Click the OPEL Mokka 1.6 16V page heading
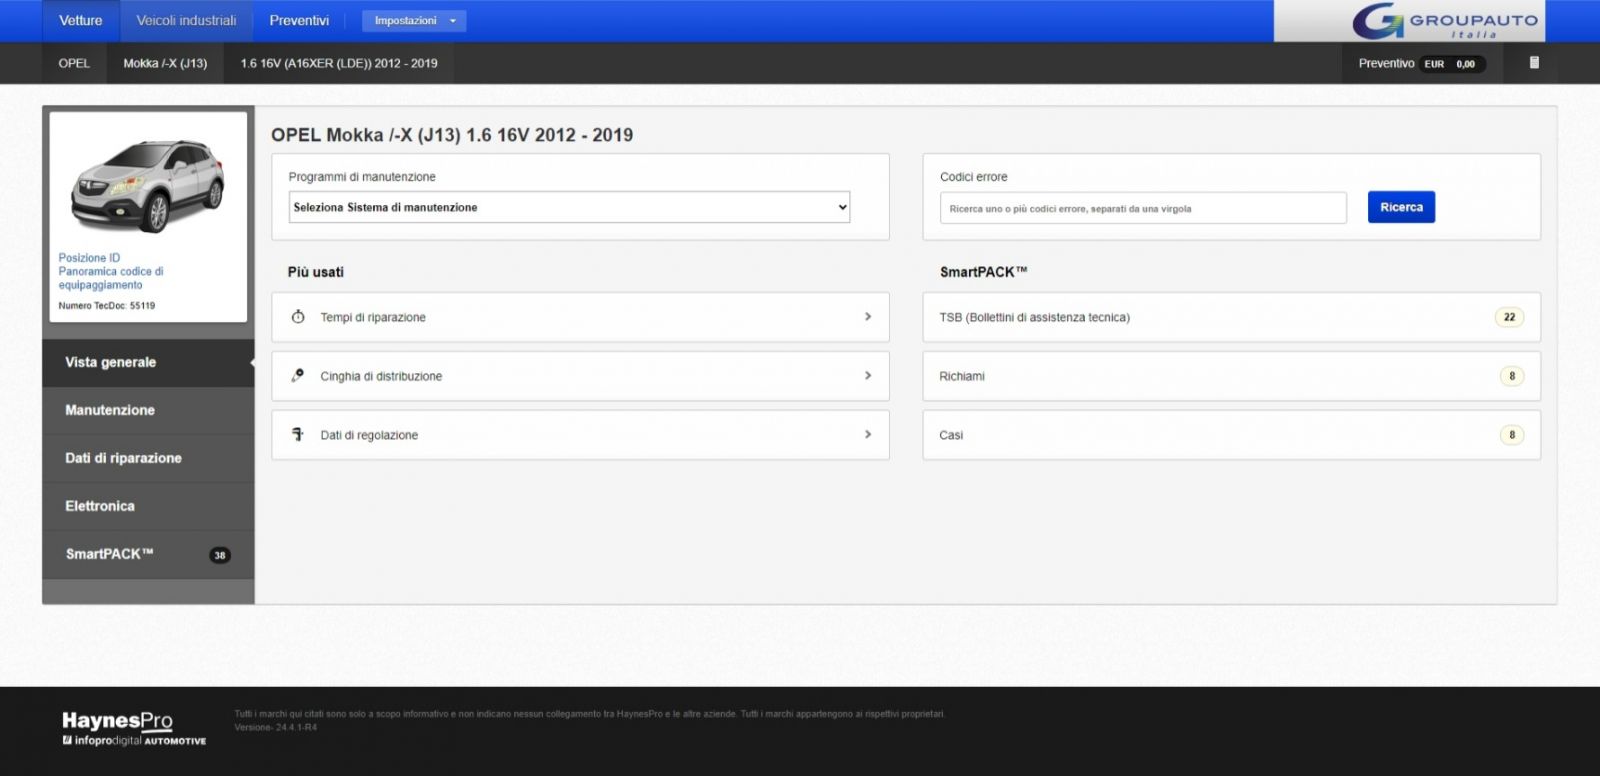1600x776 pixels. coord(452,135)
